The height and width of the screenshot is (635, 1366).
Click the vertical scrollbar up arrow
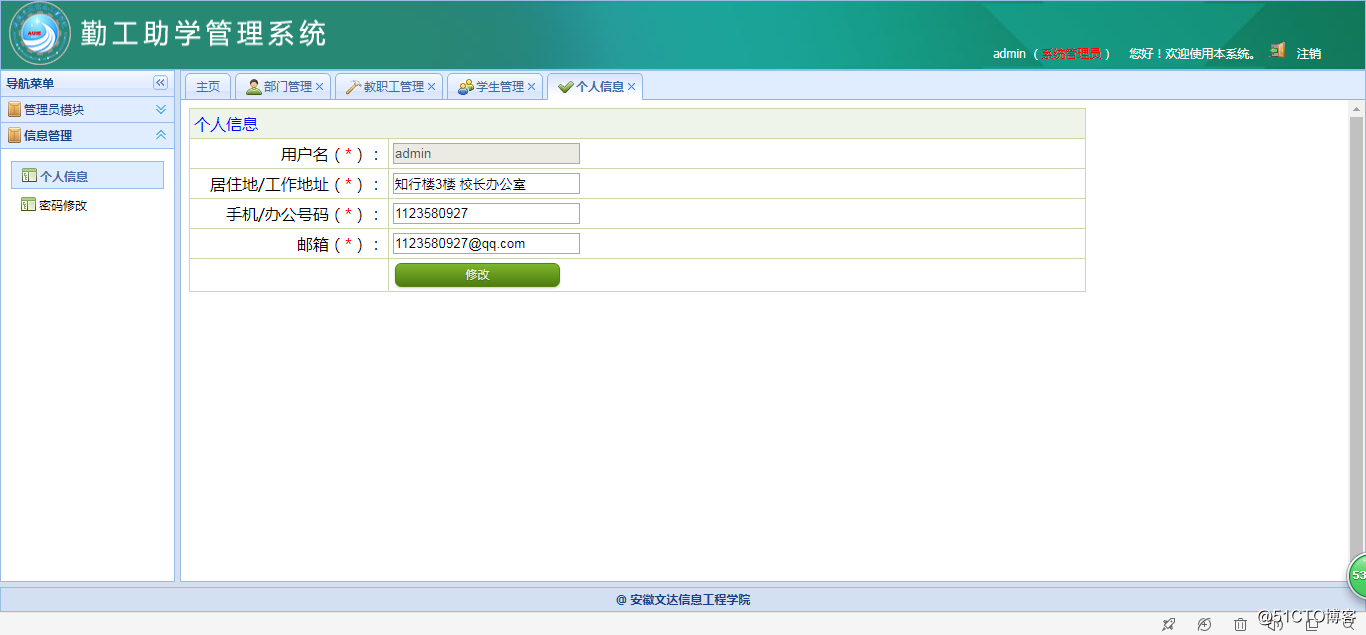[x=1357, y=109]
